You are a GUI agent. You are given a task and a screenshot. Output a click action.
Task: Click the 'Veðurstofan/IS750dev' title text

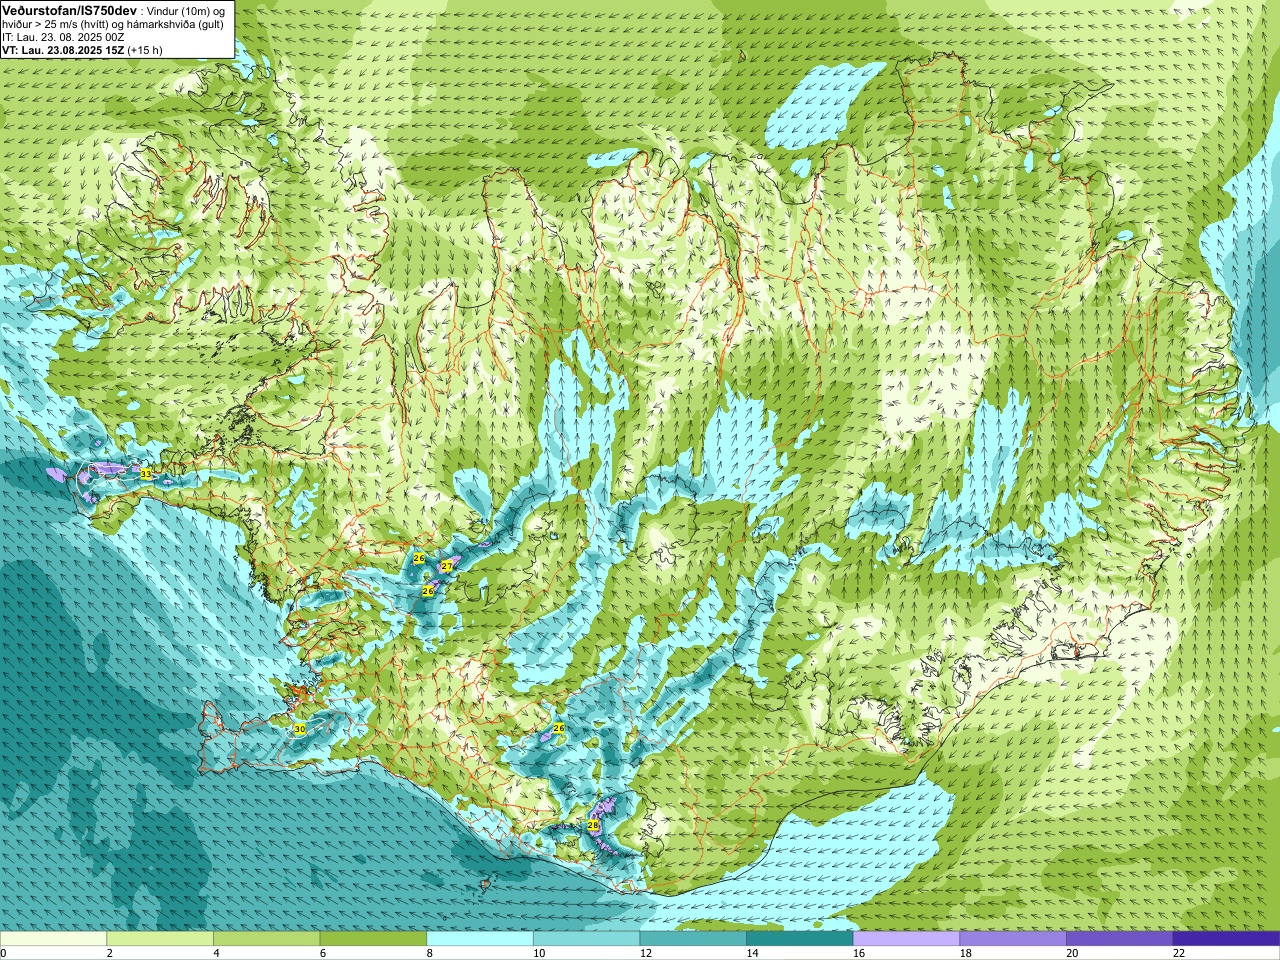tap(69, 9)
